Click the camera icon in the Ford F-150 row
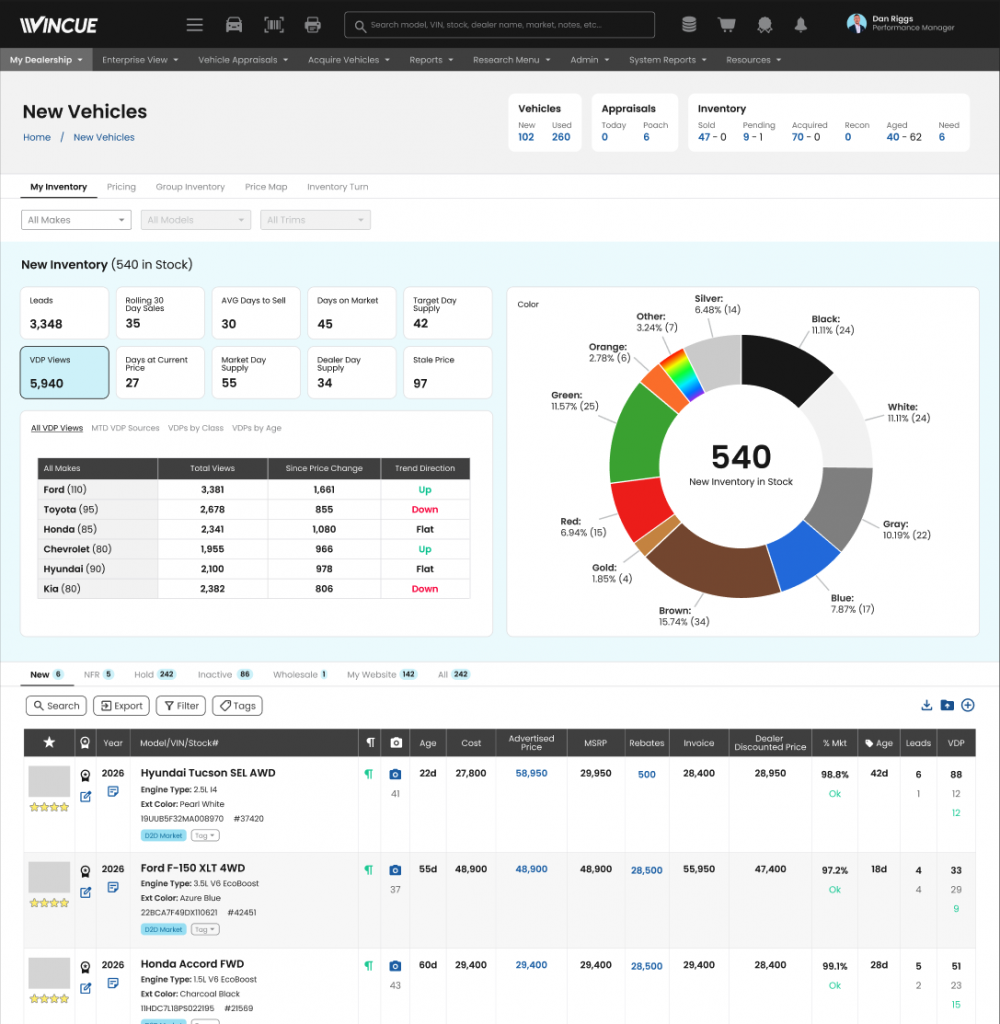This screenshot has height=1024, width=1000. [395, 870]
